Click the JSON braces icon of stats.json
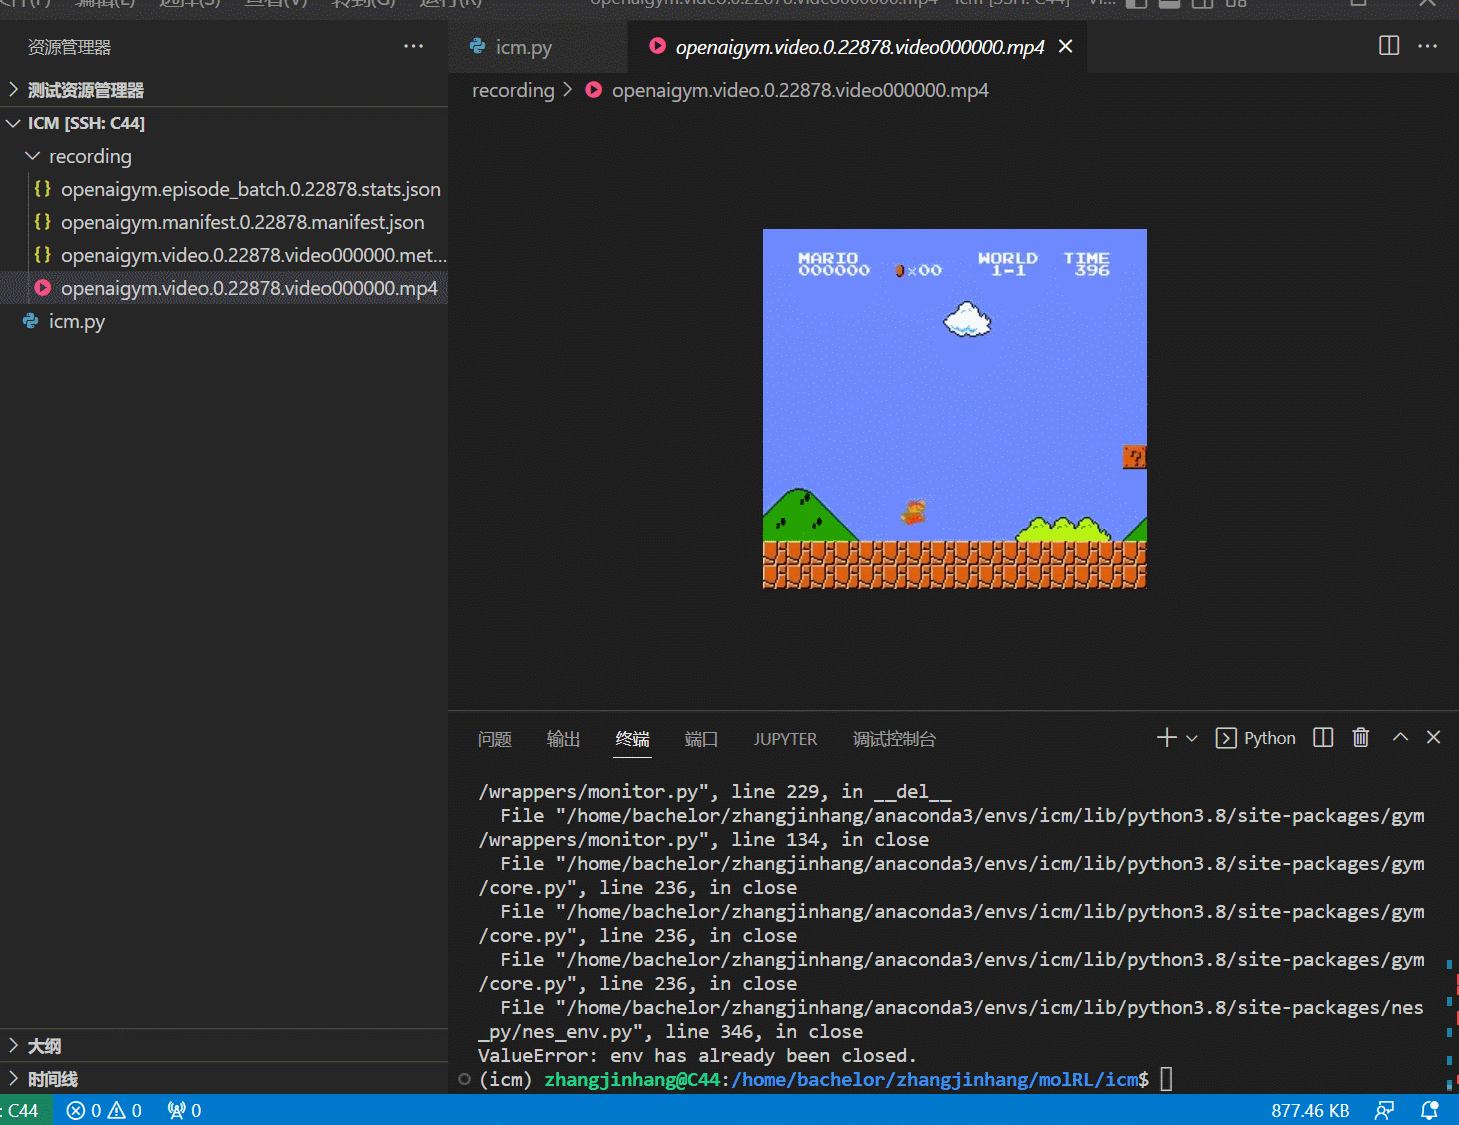 click(42, 188)
